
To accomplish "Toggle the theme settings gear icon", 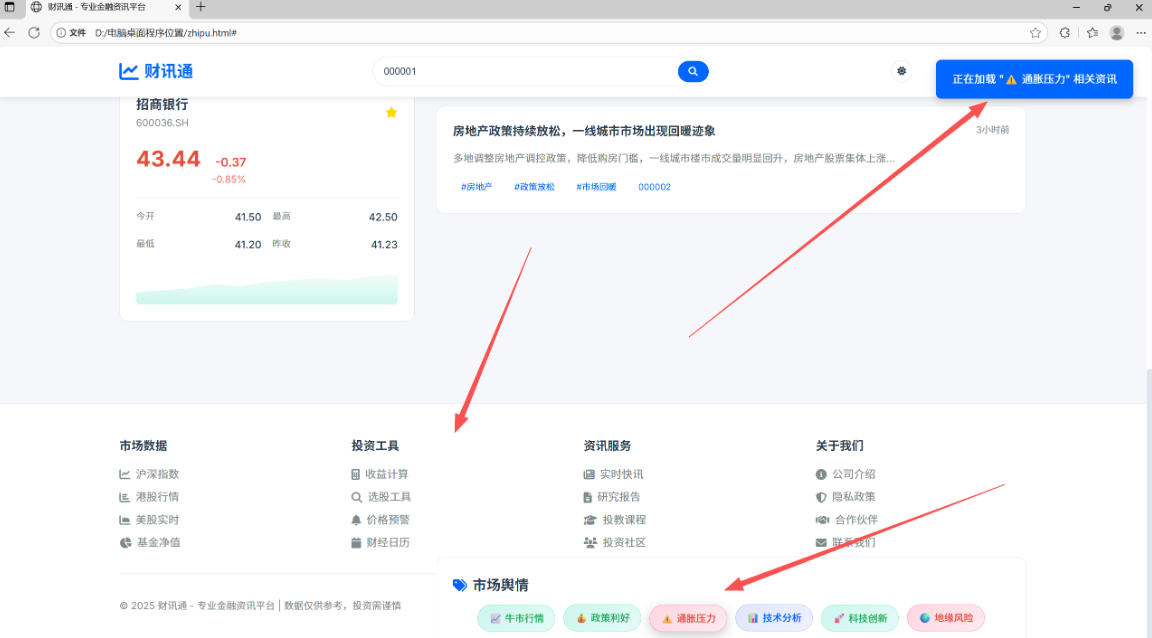I will coord(902,71).
